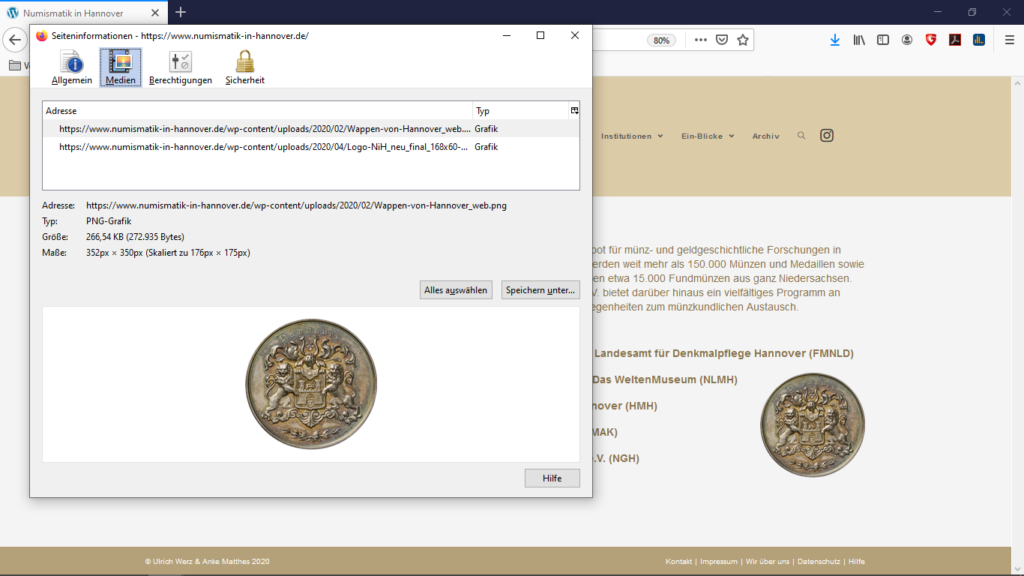Open the Instagram icon link
1024x576 pixels.
tap(827, 136)
